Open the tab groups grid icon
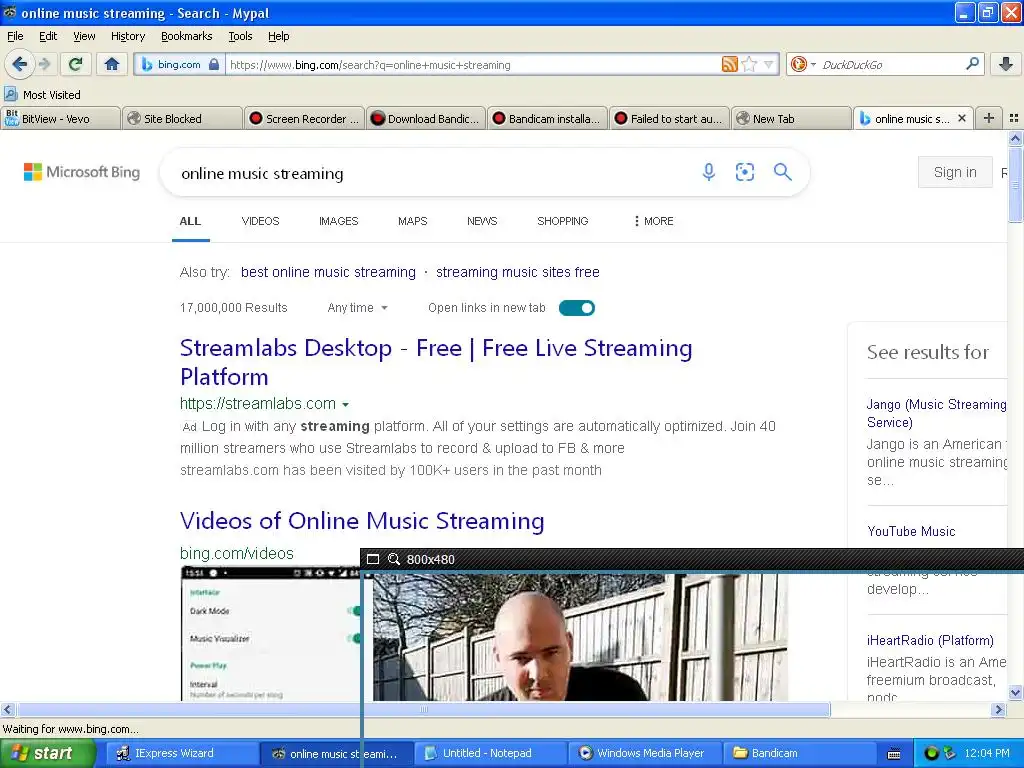1024x768 pixels. [1014, 118]
